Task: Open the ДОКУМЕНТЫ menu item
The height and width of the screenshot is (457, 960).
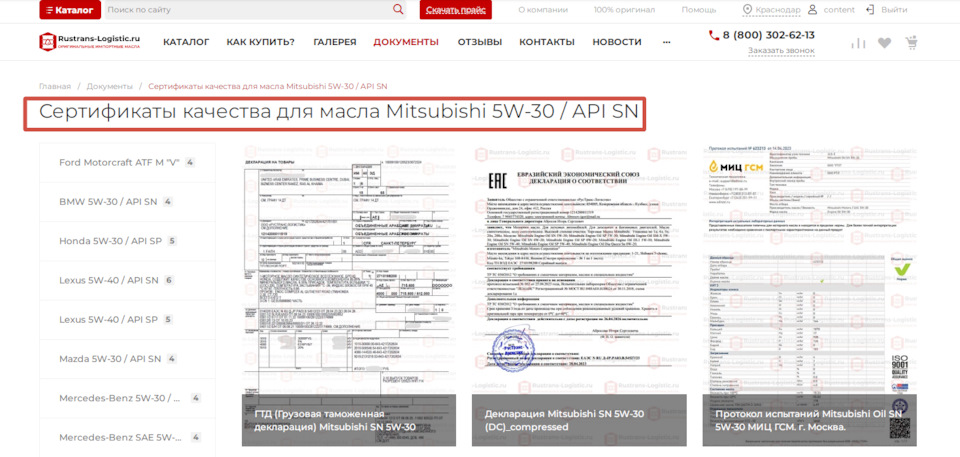Action: [406, 42]
